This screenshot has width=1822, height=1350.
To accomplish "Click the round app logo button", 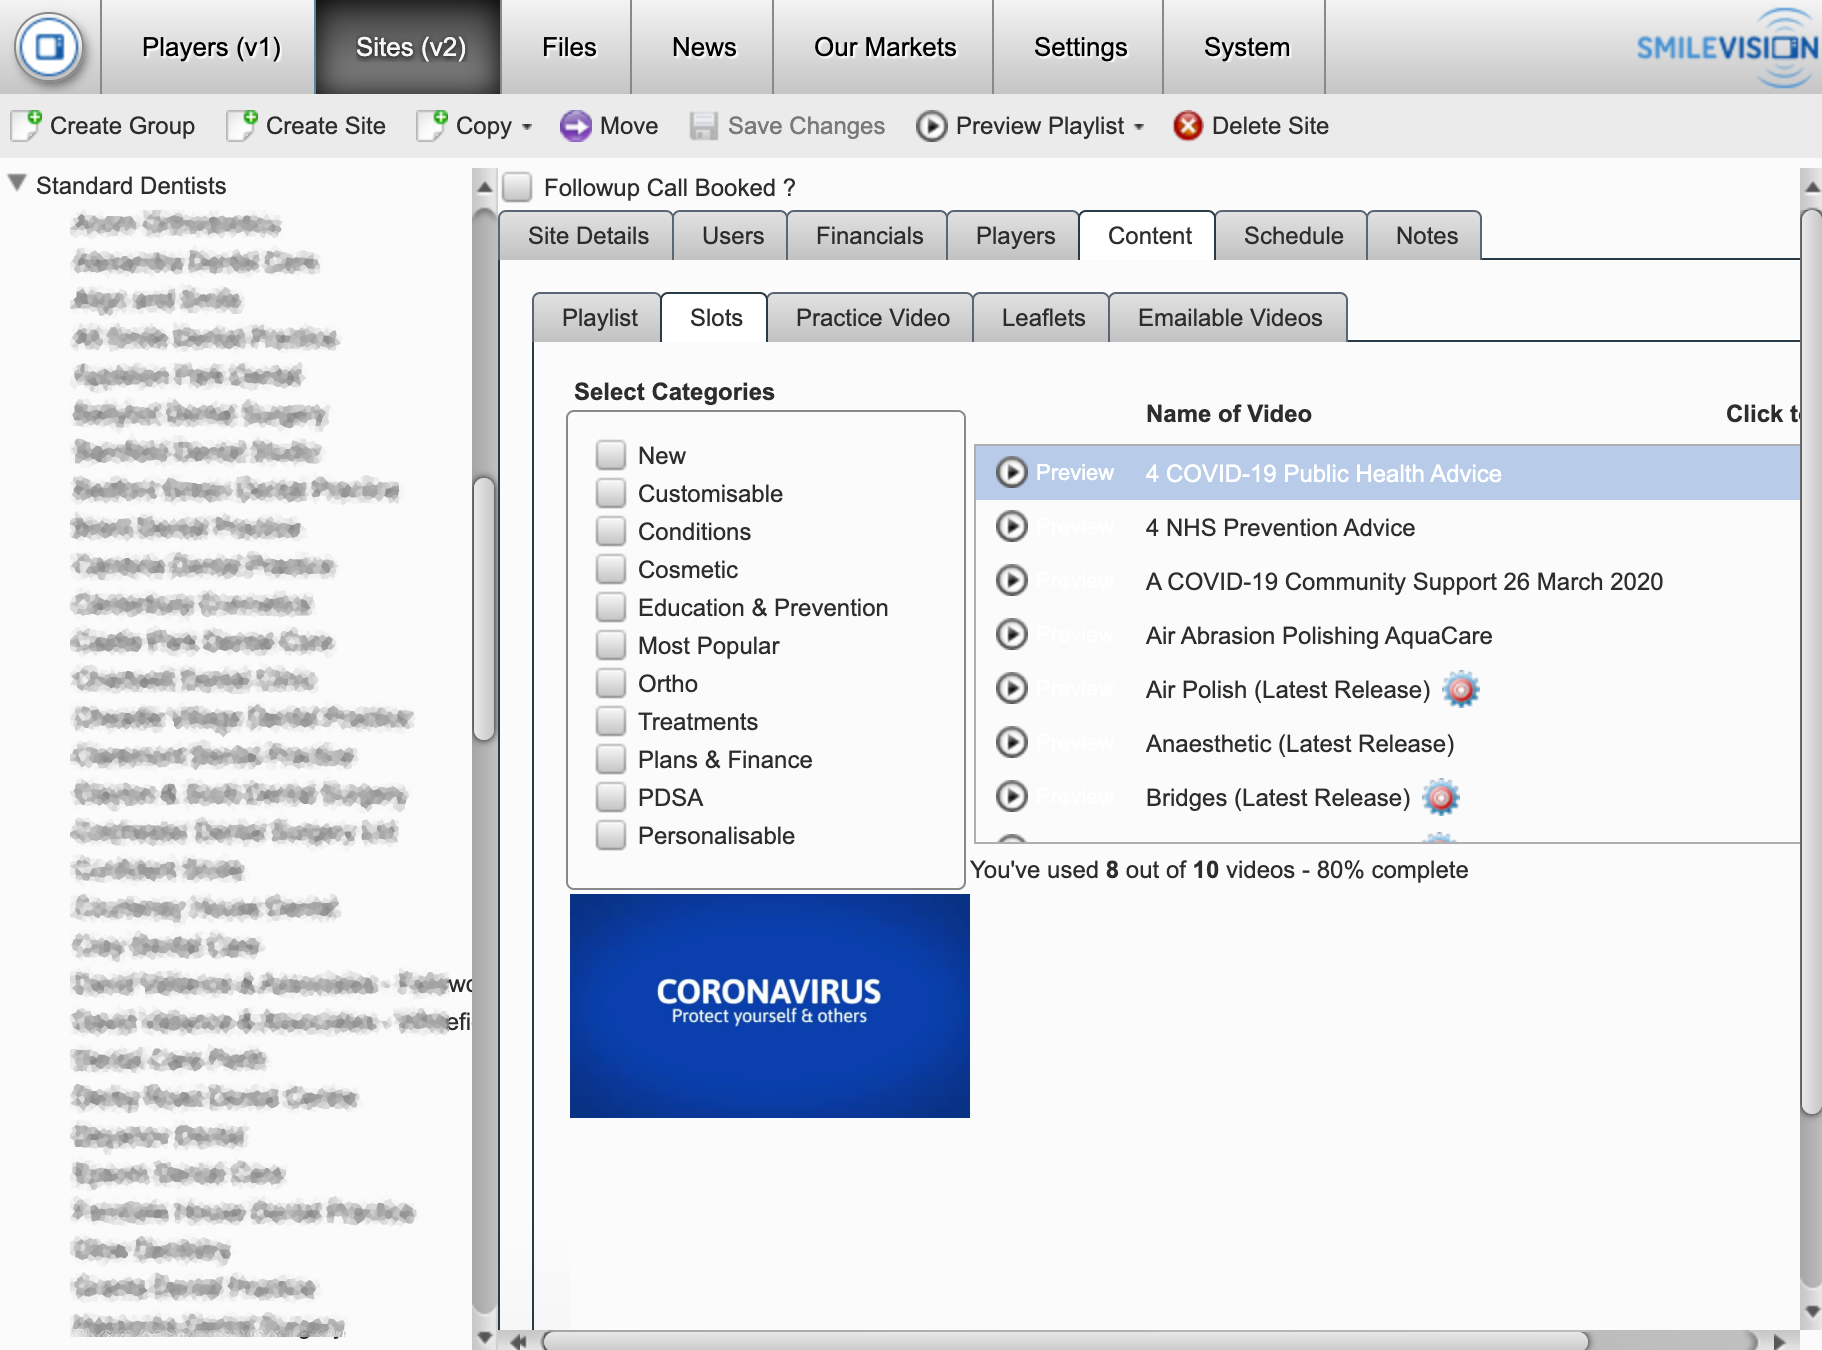I will click(x=49, y=47).
